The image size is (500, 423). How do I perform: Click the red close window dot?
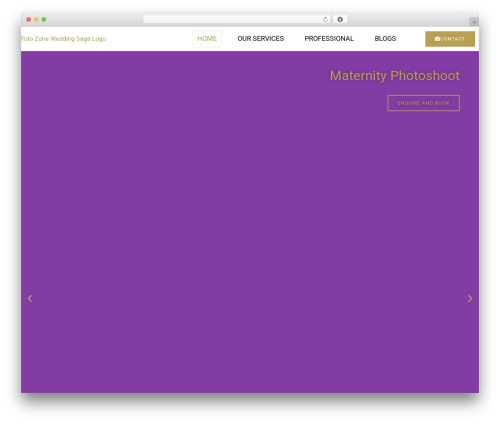29,20
